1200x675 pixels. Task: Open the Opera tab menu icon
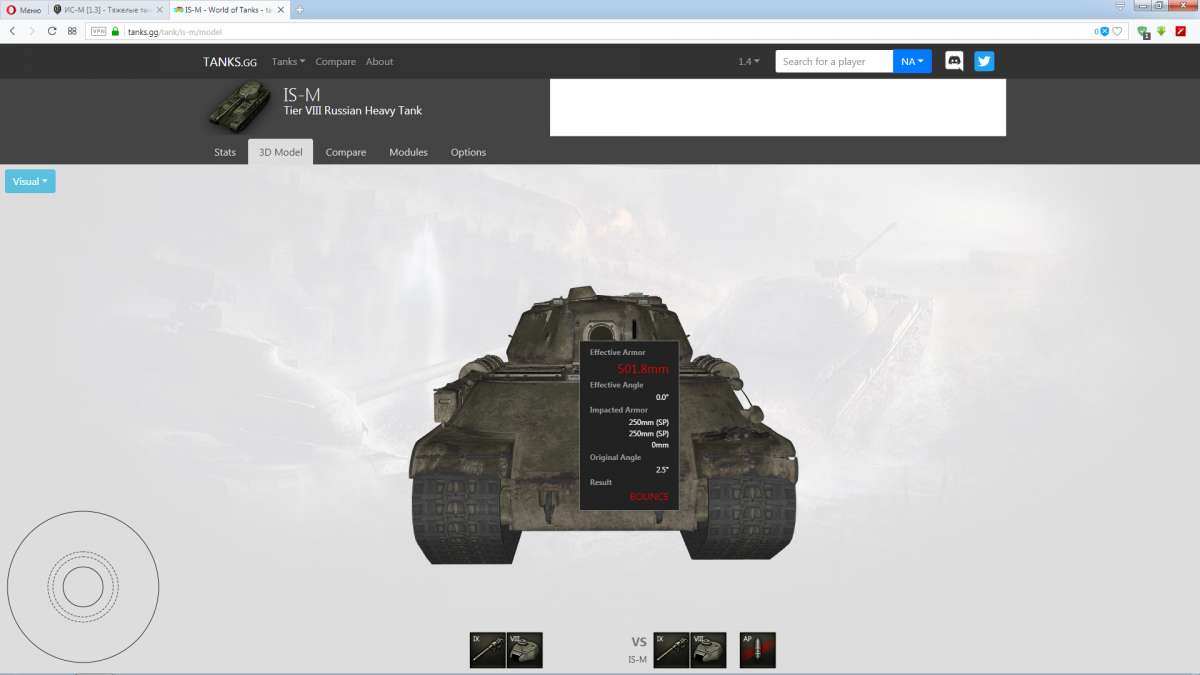tap(1119, 6)
